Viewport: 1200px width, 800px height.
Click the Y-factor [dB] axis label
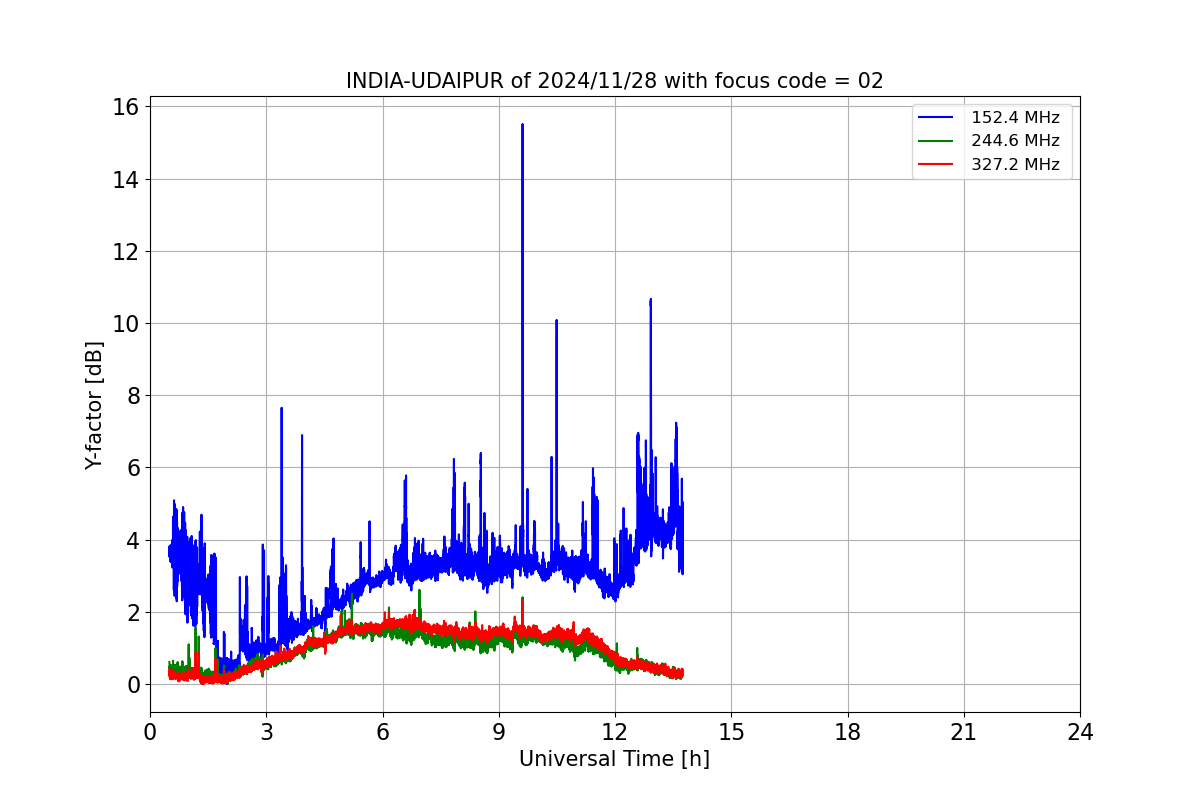click(x=95, y=405)
